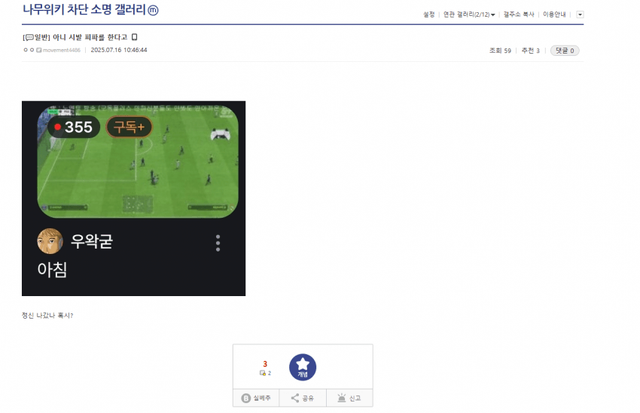The width and height of the screenshot is (640, 413).
Task: Select 이용안내 in the header menu
Action: click(554, 15)
